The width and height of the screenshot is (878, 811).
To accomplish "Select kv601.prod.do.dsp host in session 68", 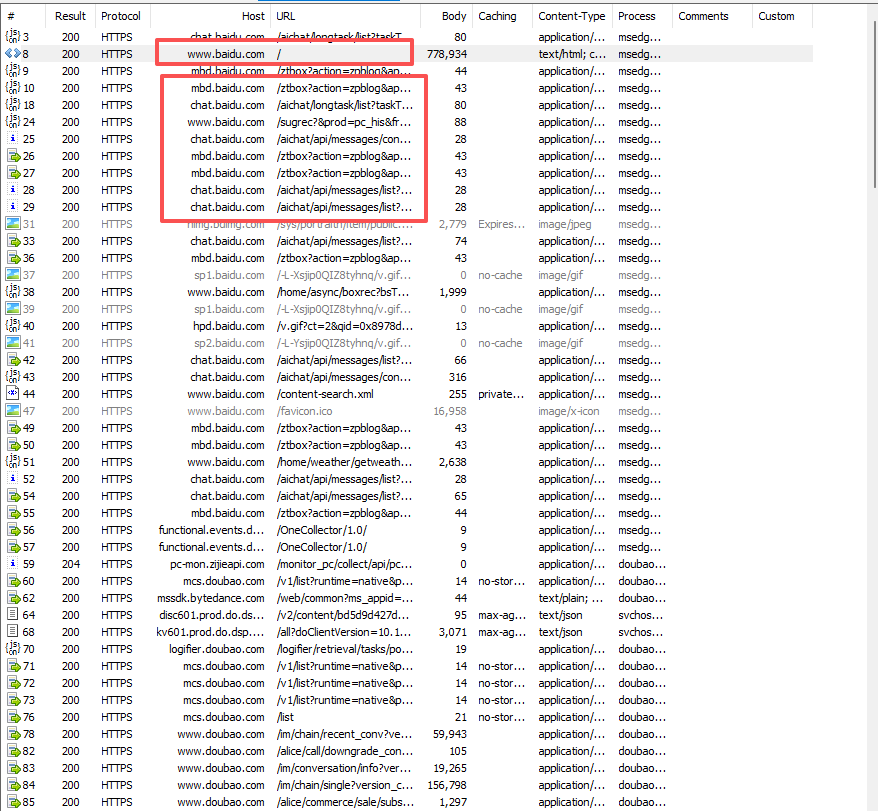I will pyautogui.click(x=210, y=632).
